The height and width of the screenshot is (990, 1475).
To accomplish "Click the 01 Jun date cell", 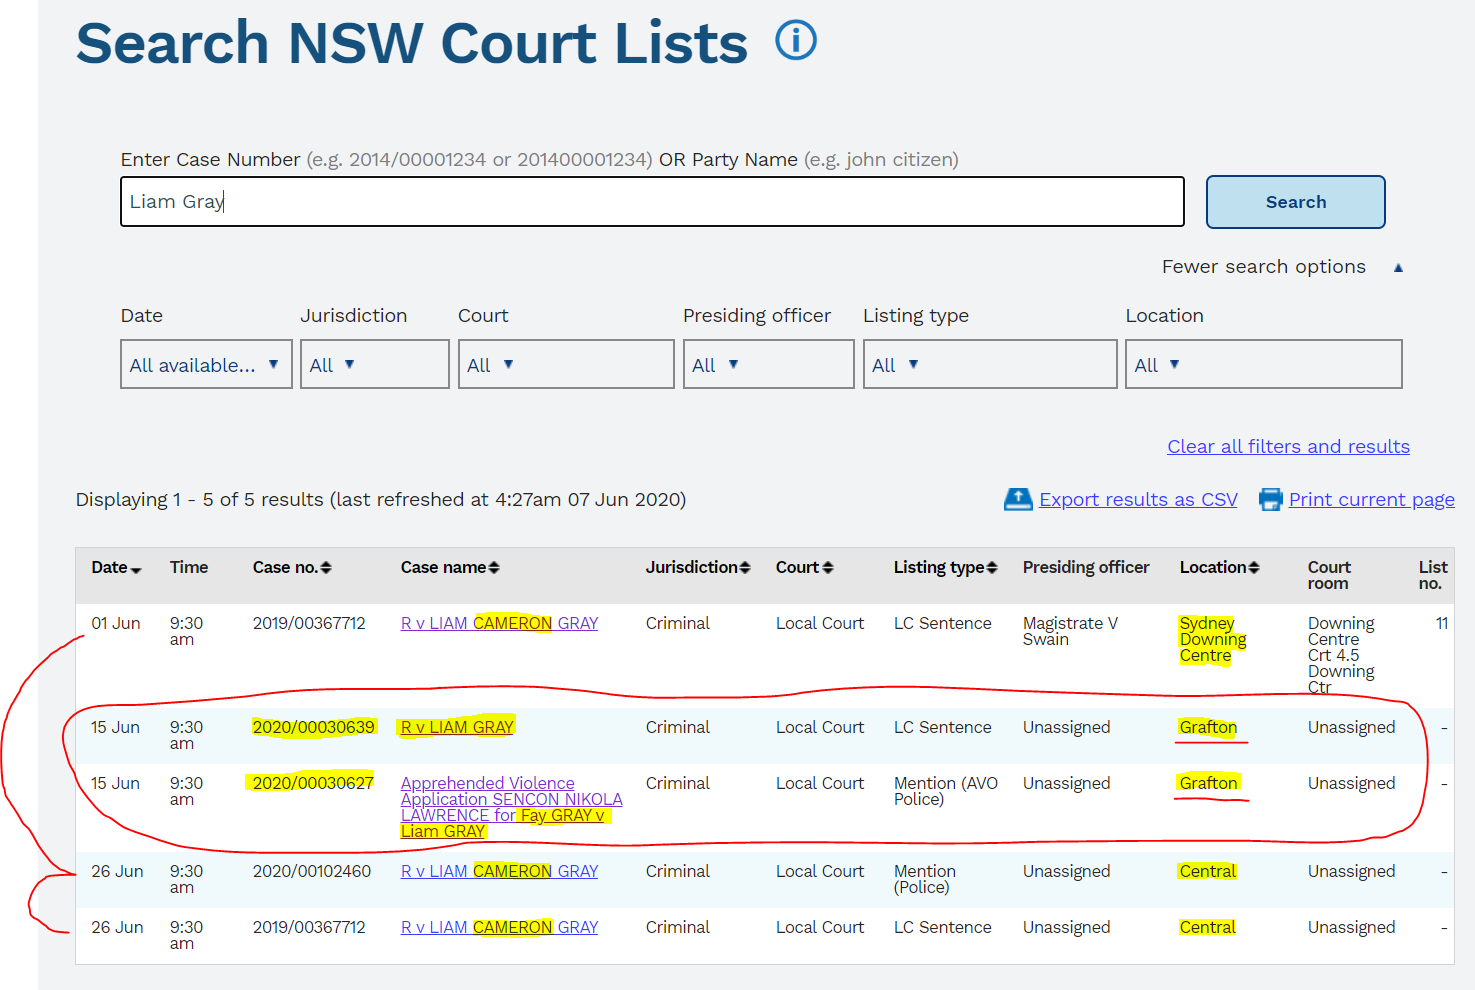I will pyautogui.click(x=116, y=624).
